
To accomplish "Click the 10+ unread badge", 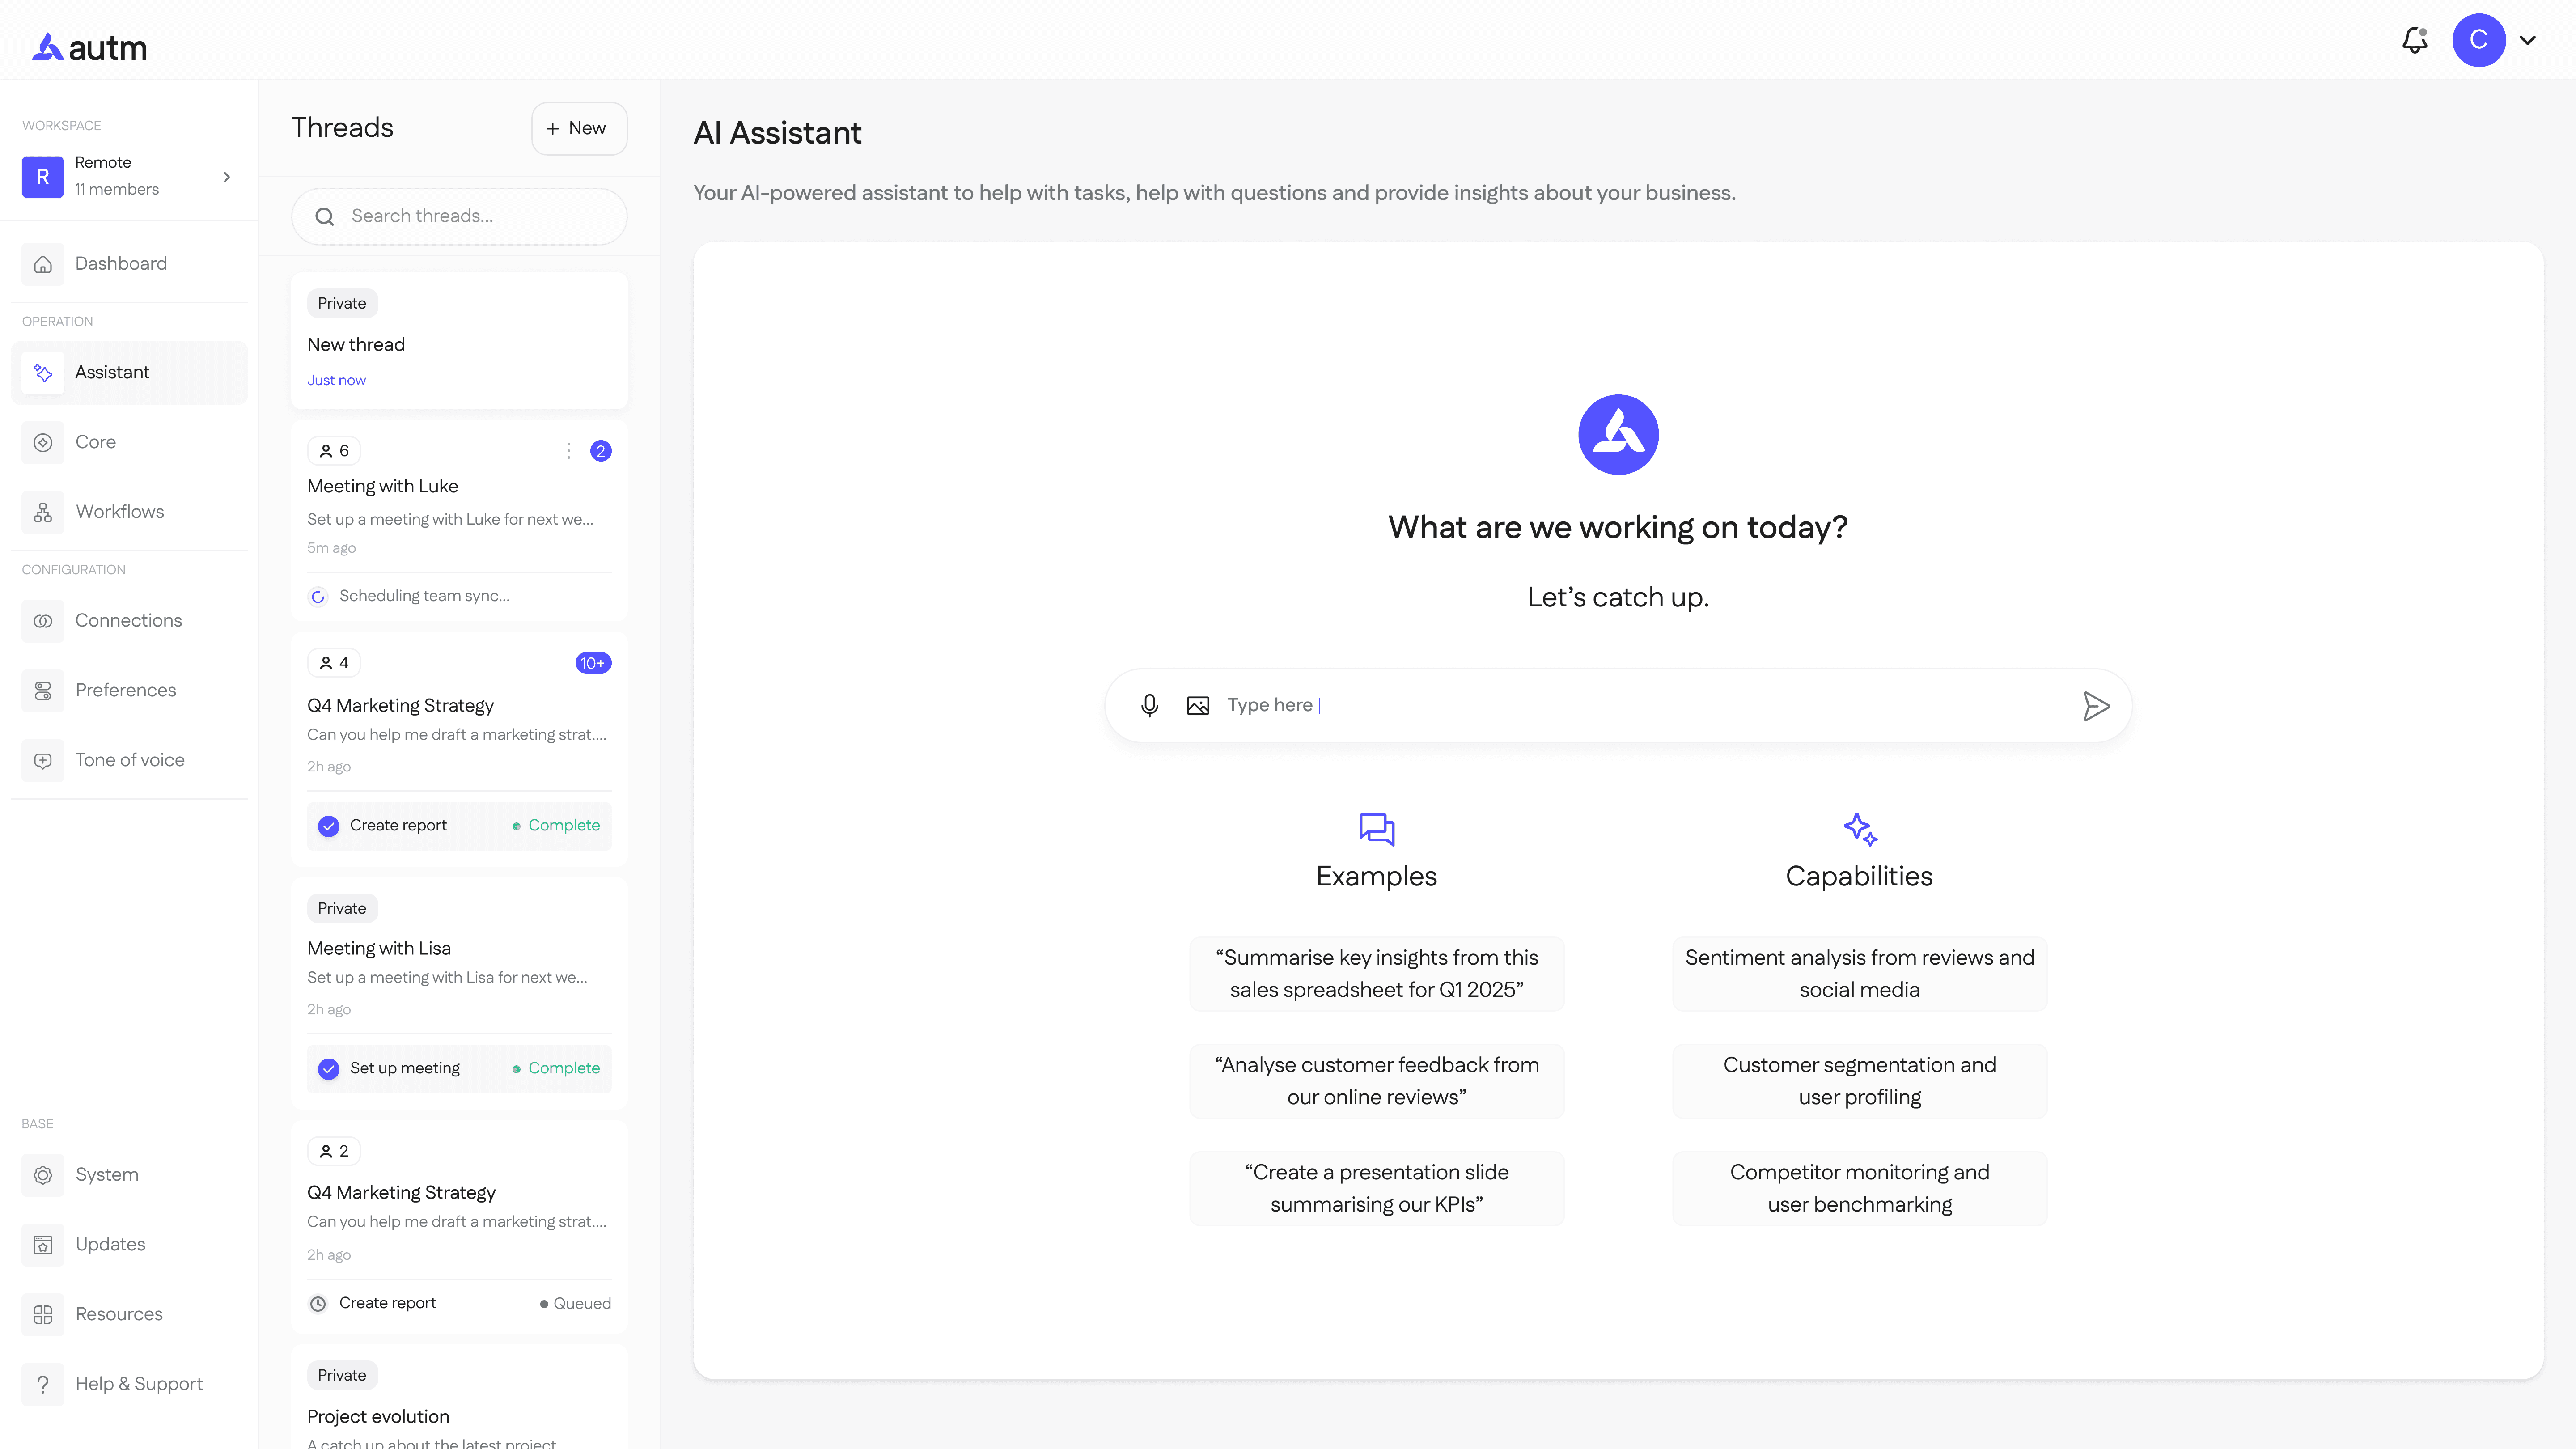I will pos(593,663).
